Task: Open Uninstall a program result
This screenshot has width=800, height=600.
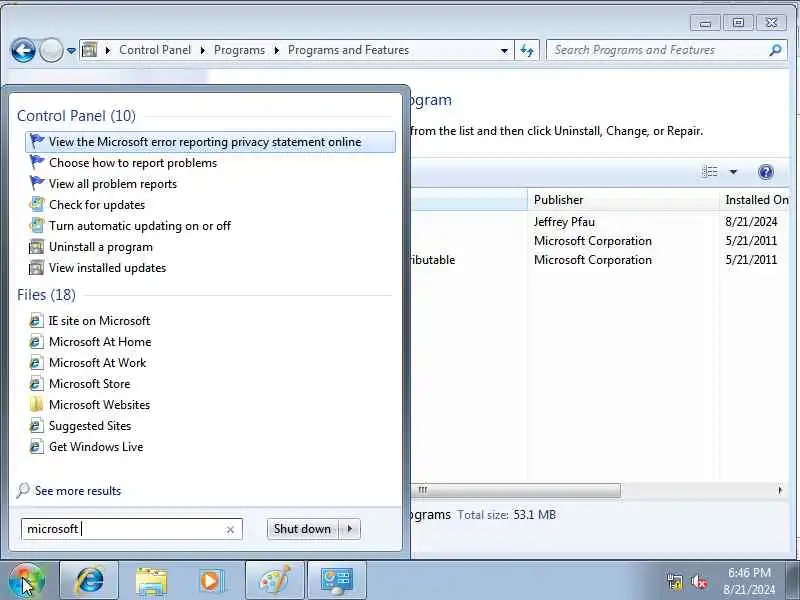Action: tap(101, 247)
